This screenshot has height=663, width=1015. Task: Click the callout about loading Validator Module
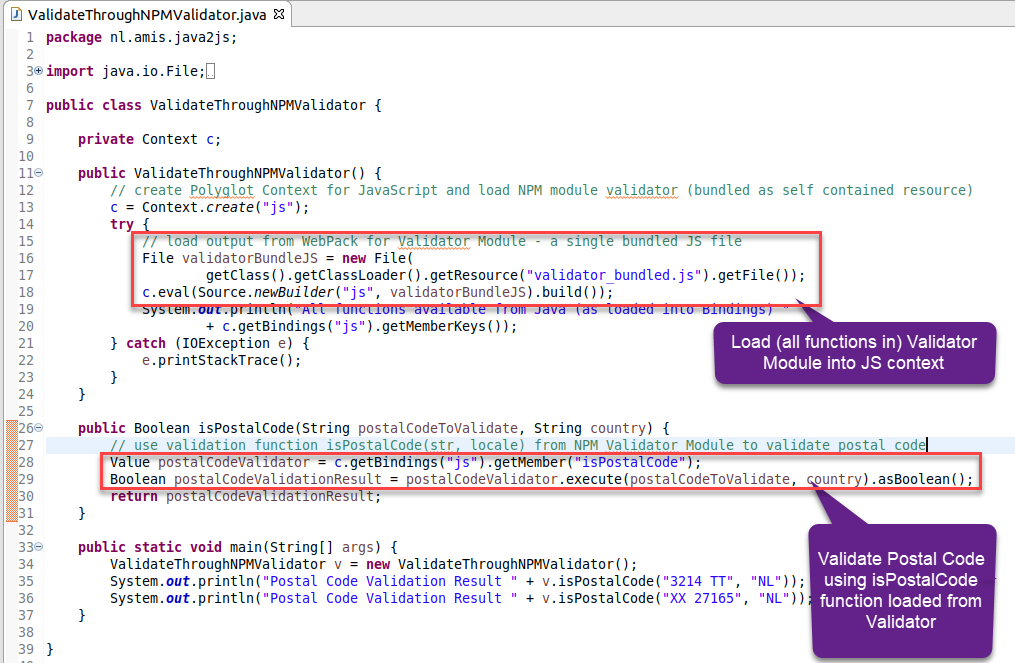pyautogui.click(x=855, y=353)
